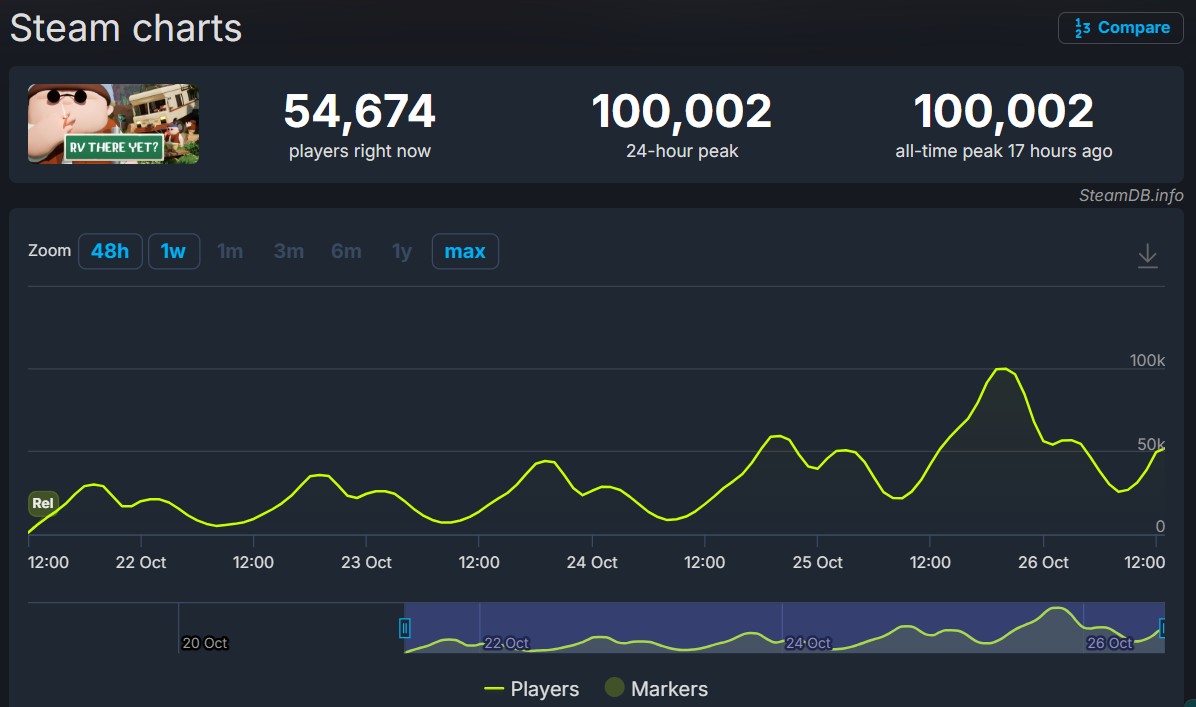Click 24 Oct in the range navigator
The width and height of the screenshot is (1196, 707).
(808, 643)
